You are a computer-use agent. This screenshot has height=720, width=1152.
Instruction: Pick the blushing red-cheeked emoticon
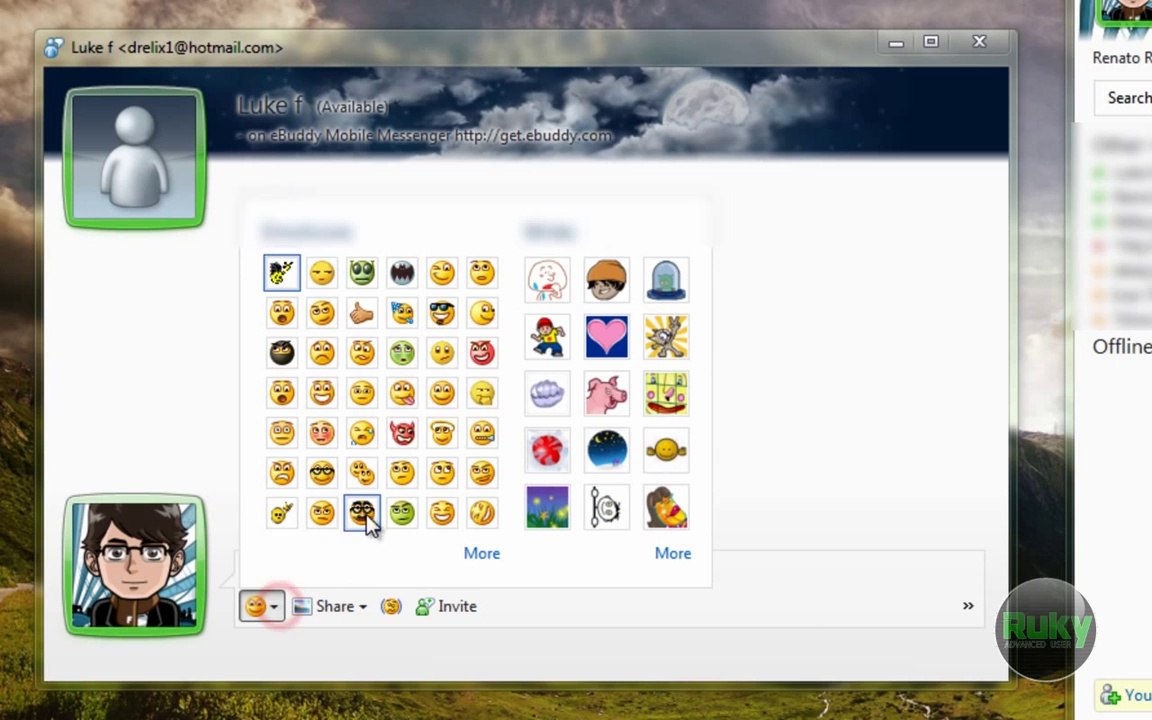322,433
